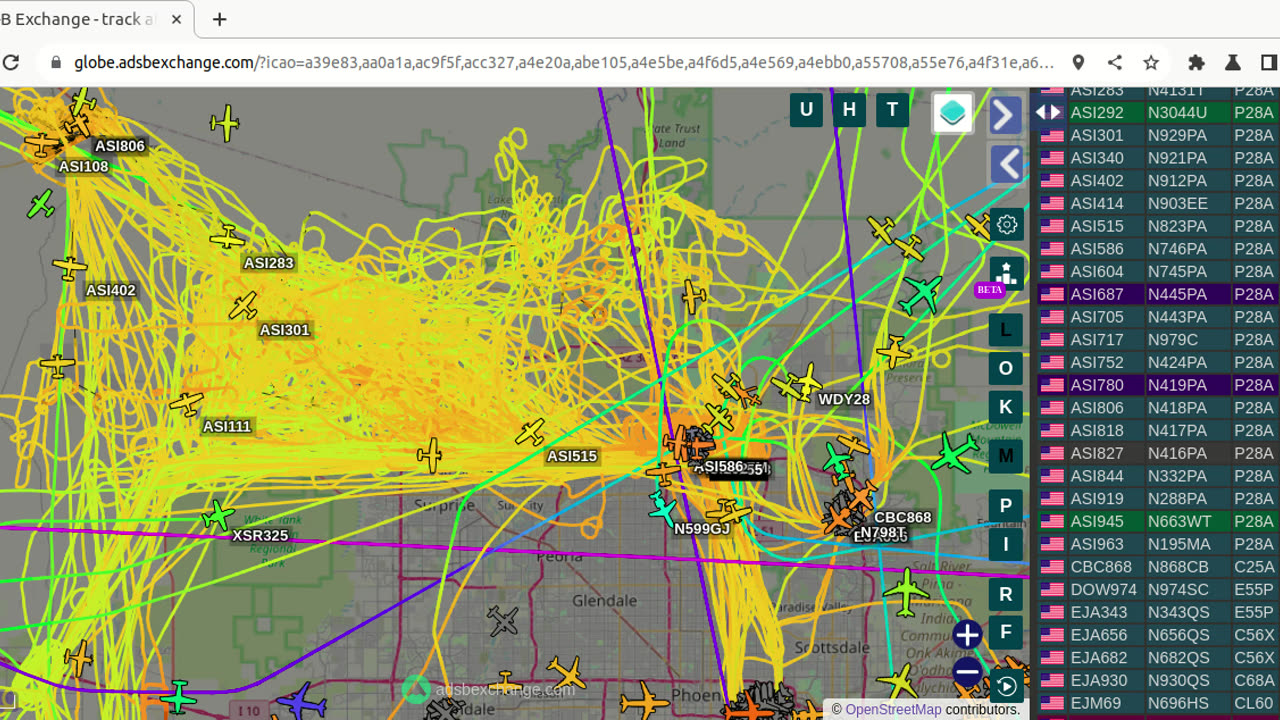Open the settings gear on the map
1280x720 pixels.
(1007, 224)
